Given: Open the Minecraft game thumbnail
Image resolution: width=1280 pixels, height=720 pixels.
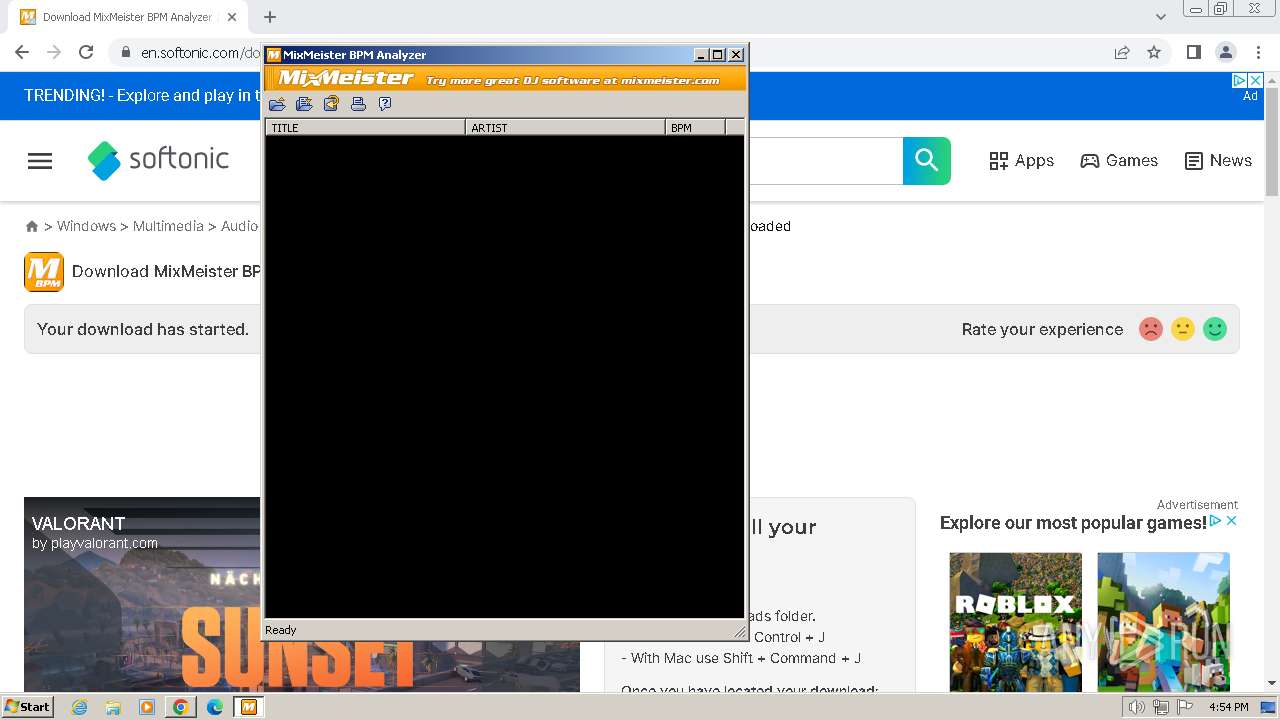Looking at the screenshot, I should click(1164, 621).
